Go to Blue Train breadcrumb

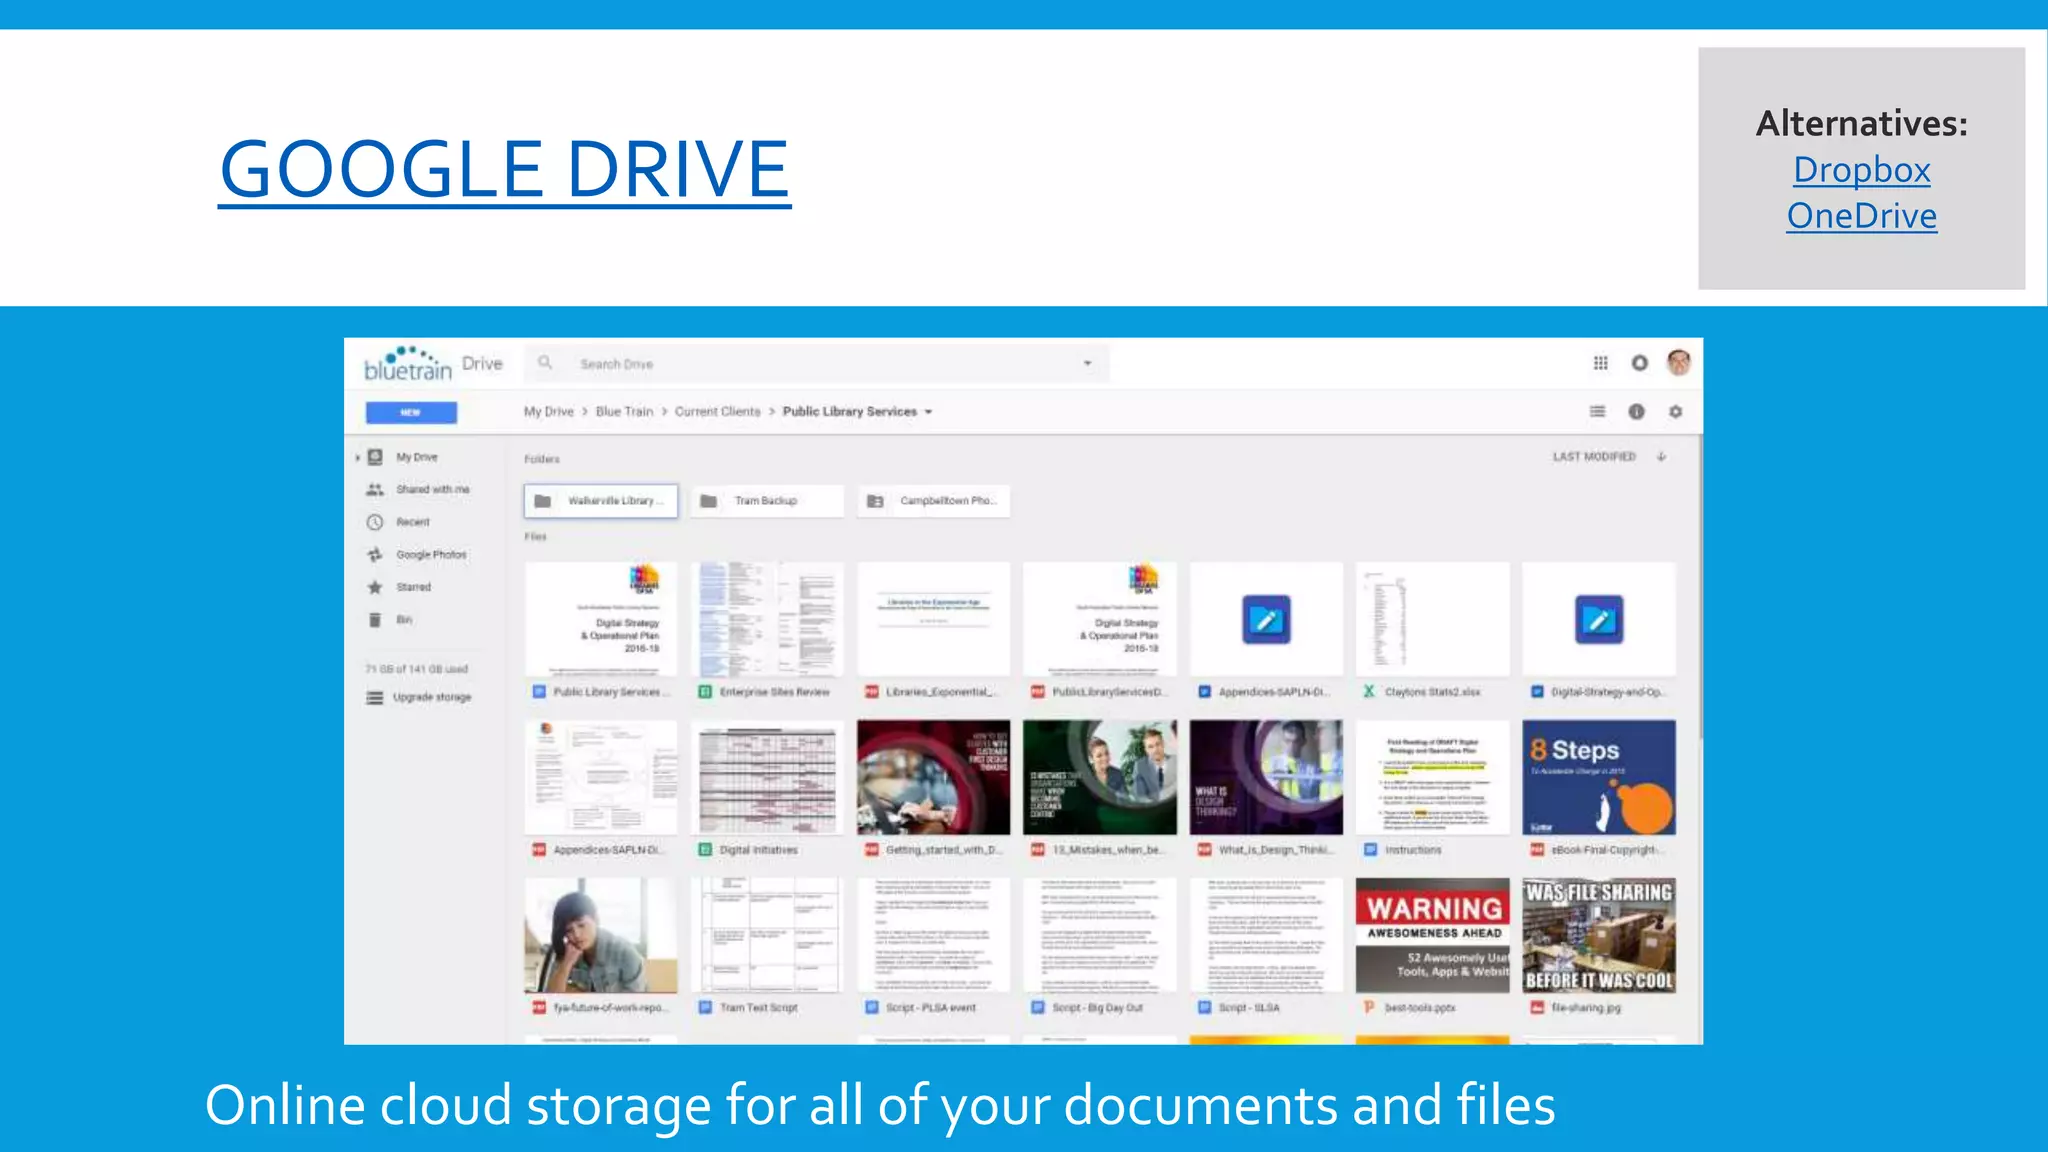[x=624, y=412]
